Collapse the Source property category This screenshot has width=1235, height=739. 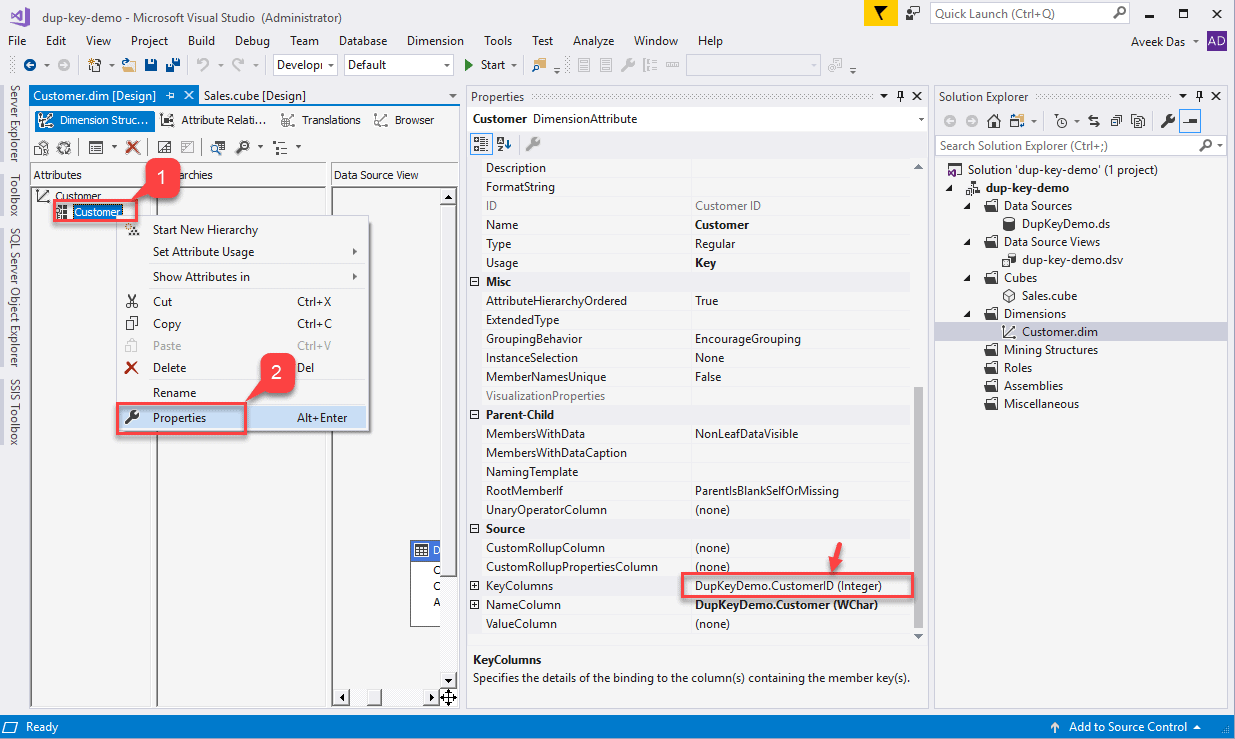point(475,529)
